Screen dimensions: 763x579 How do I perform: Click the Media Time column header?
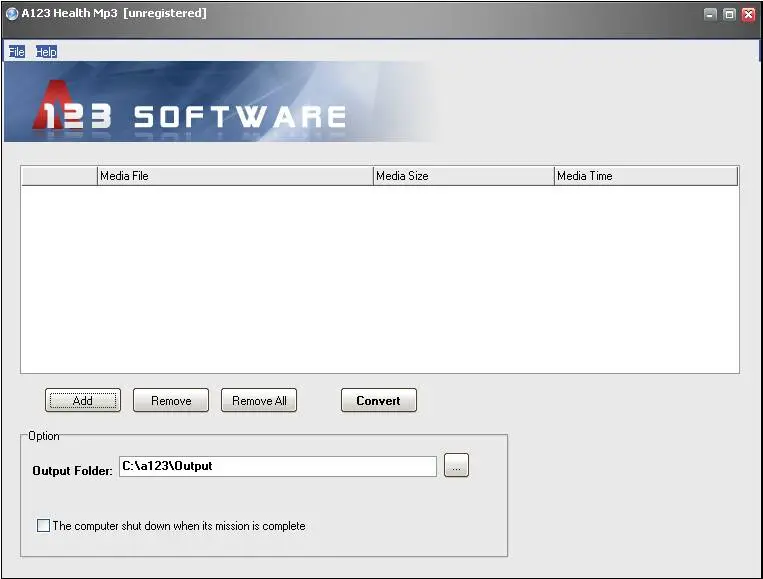pos(646,176)
